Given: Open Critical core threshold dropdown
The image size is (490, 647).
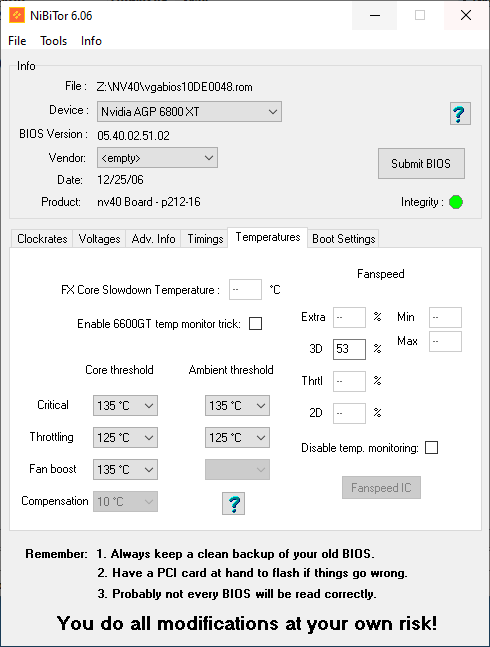Looking at the screenshot, I should click(x=125, y=405).
